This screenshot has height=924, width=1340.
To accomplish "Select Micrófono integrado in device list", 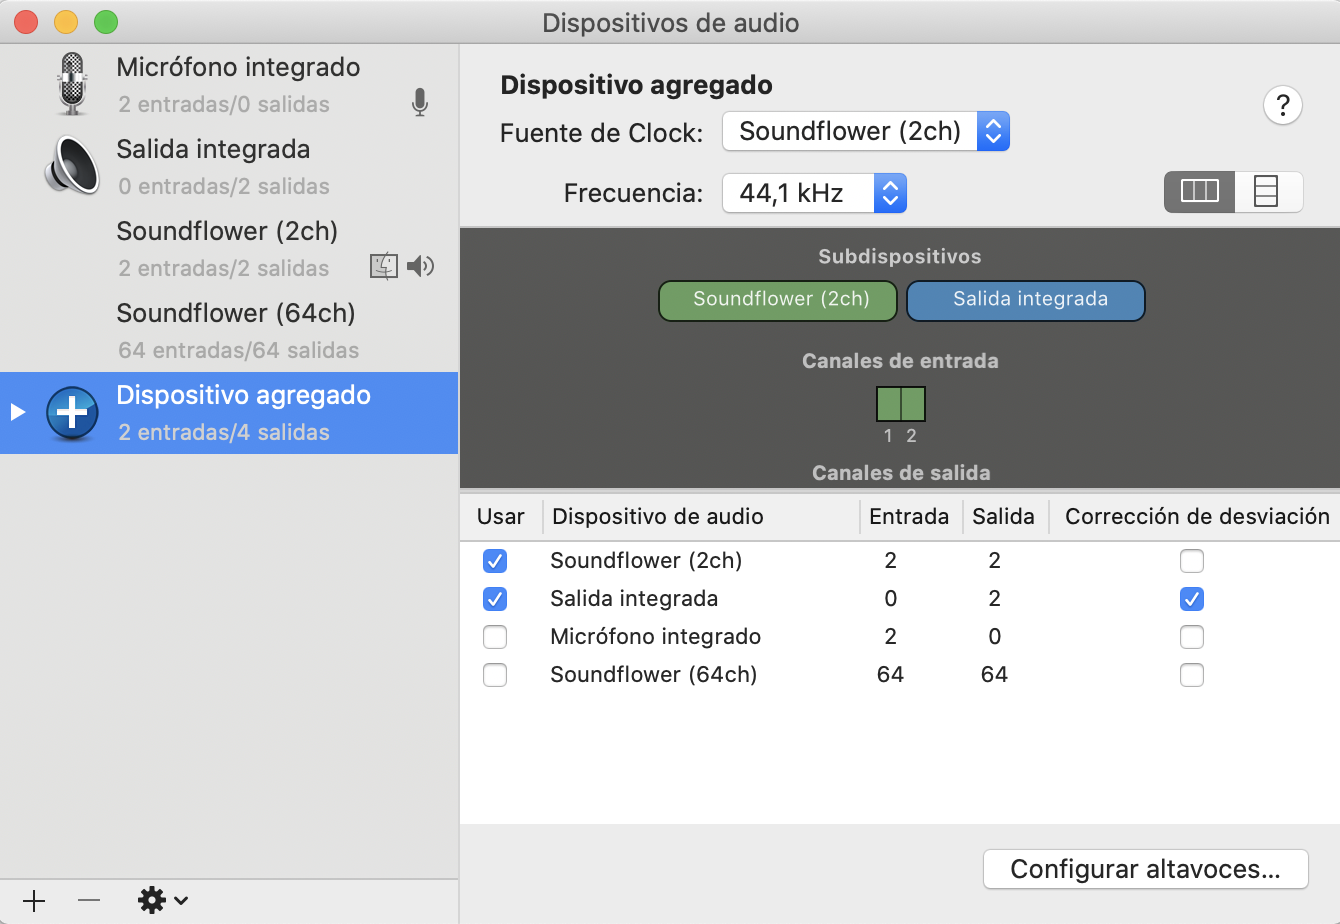I will [x=229, y=84].
